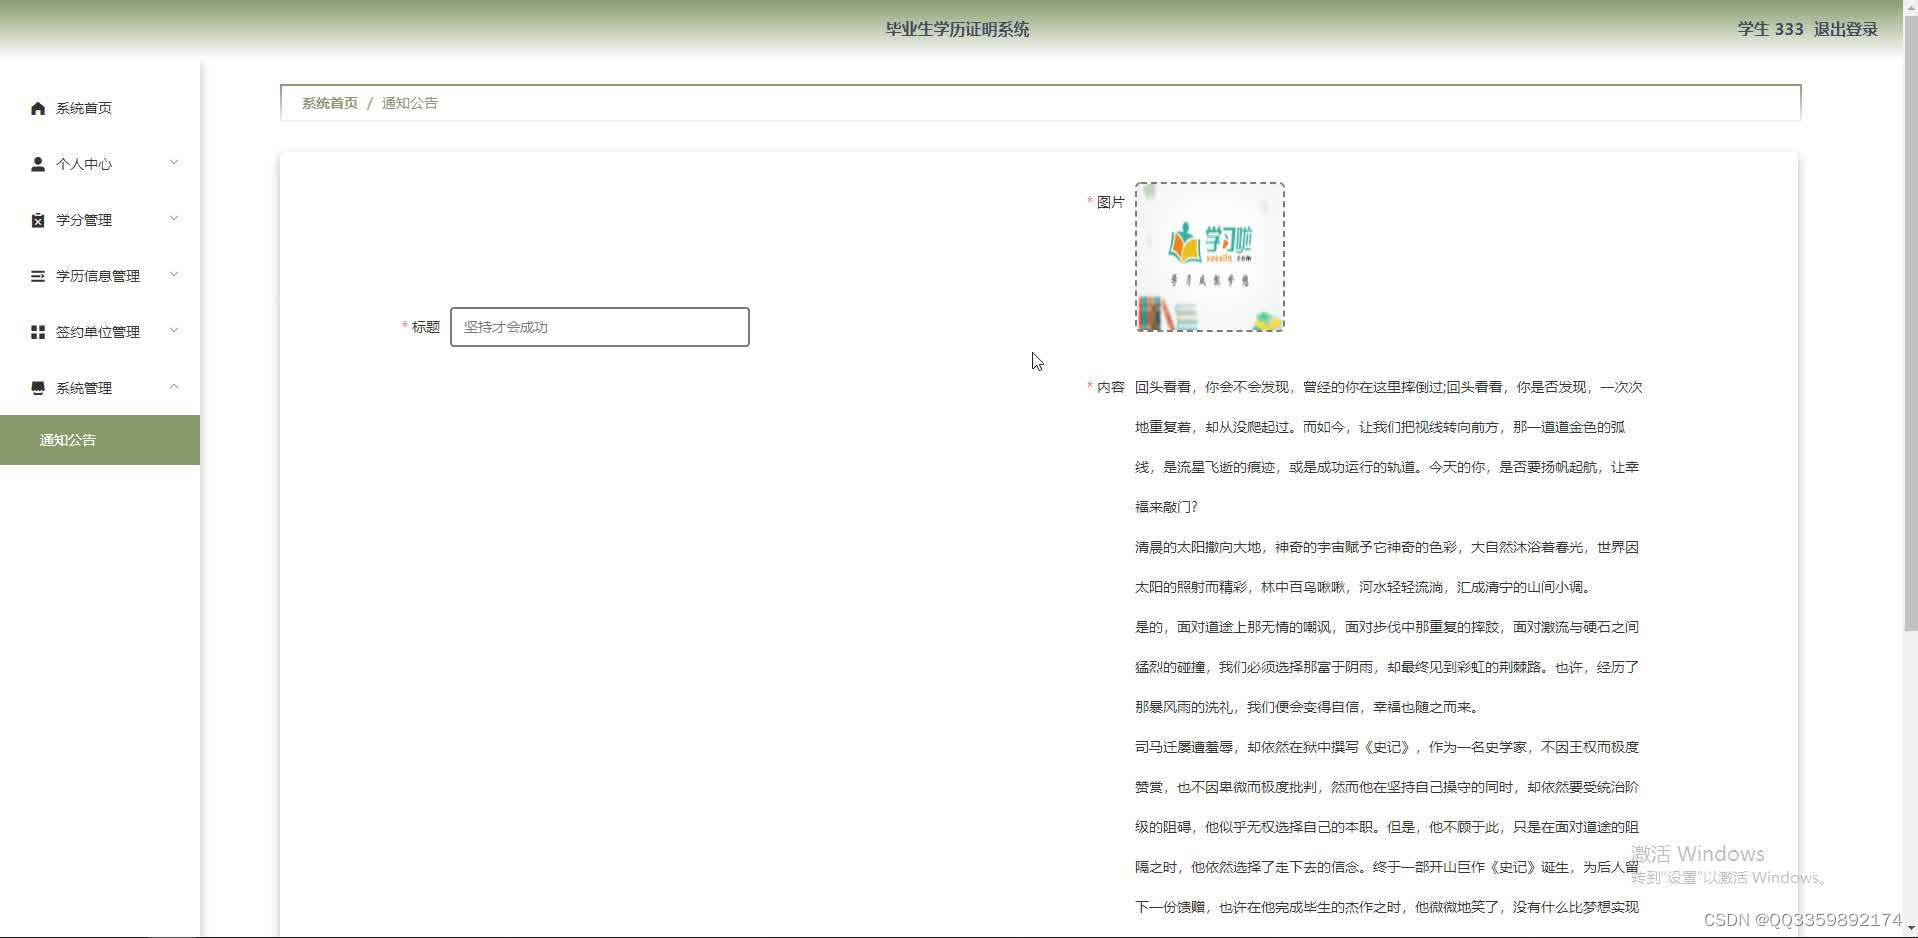Open the 个人中心 menu item
The image size is (1918, 938).
tap(100, 164)
